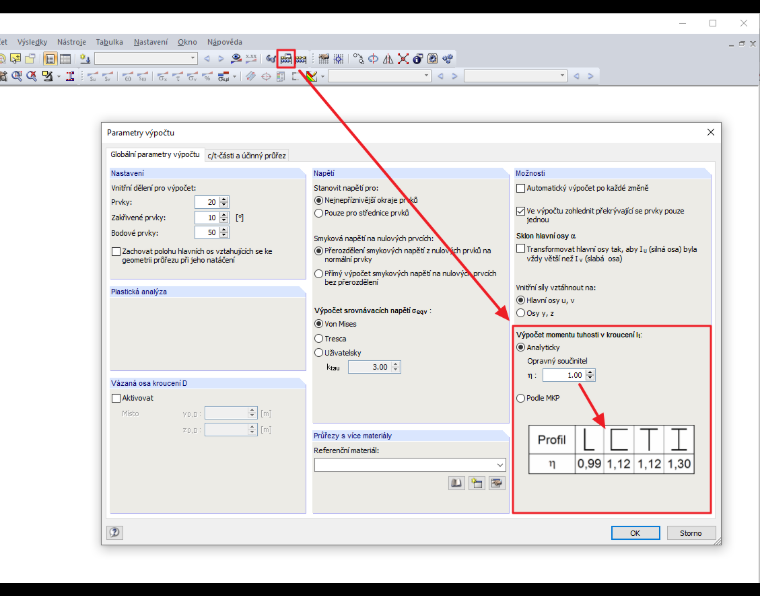Click the new material icon
760x596 pixels.
476,483
